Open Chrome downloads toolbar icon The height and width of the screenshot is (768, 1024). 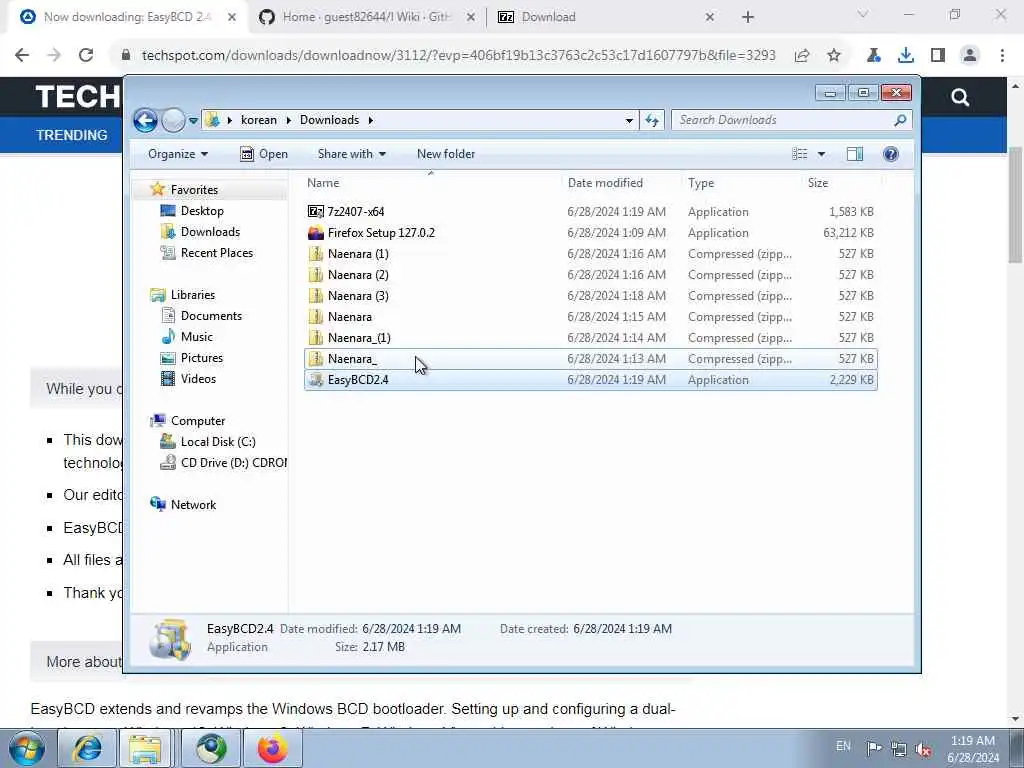906,56
